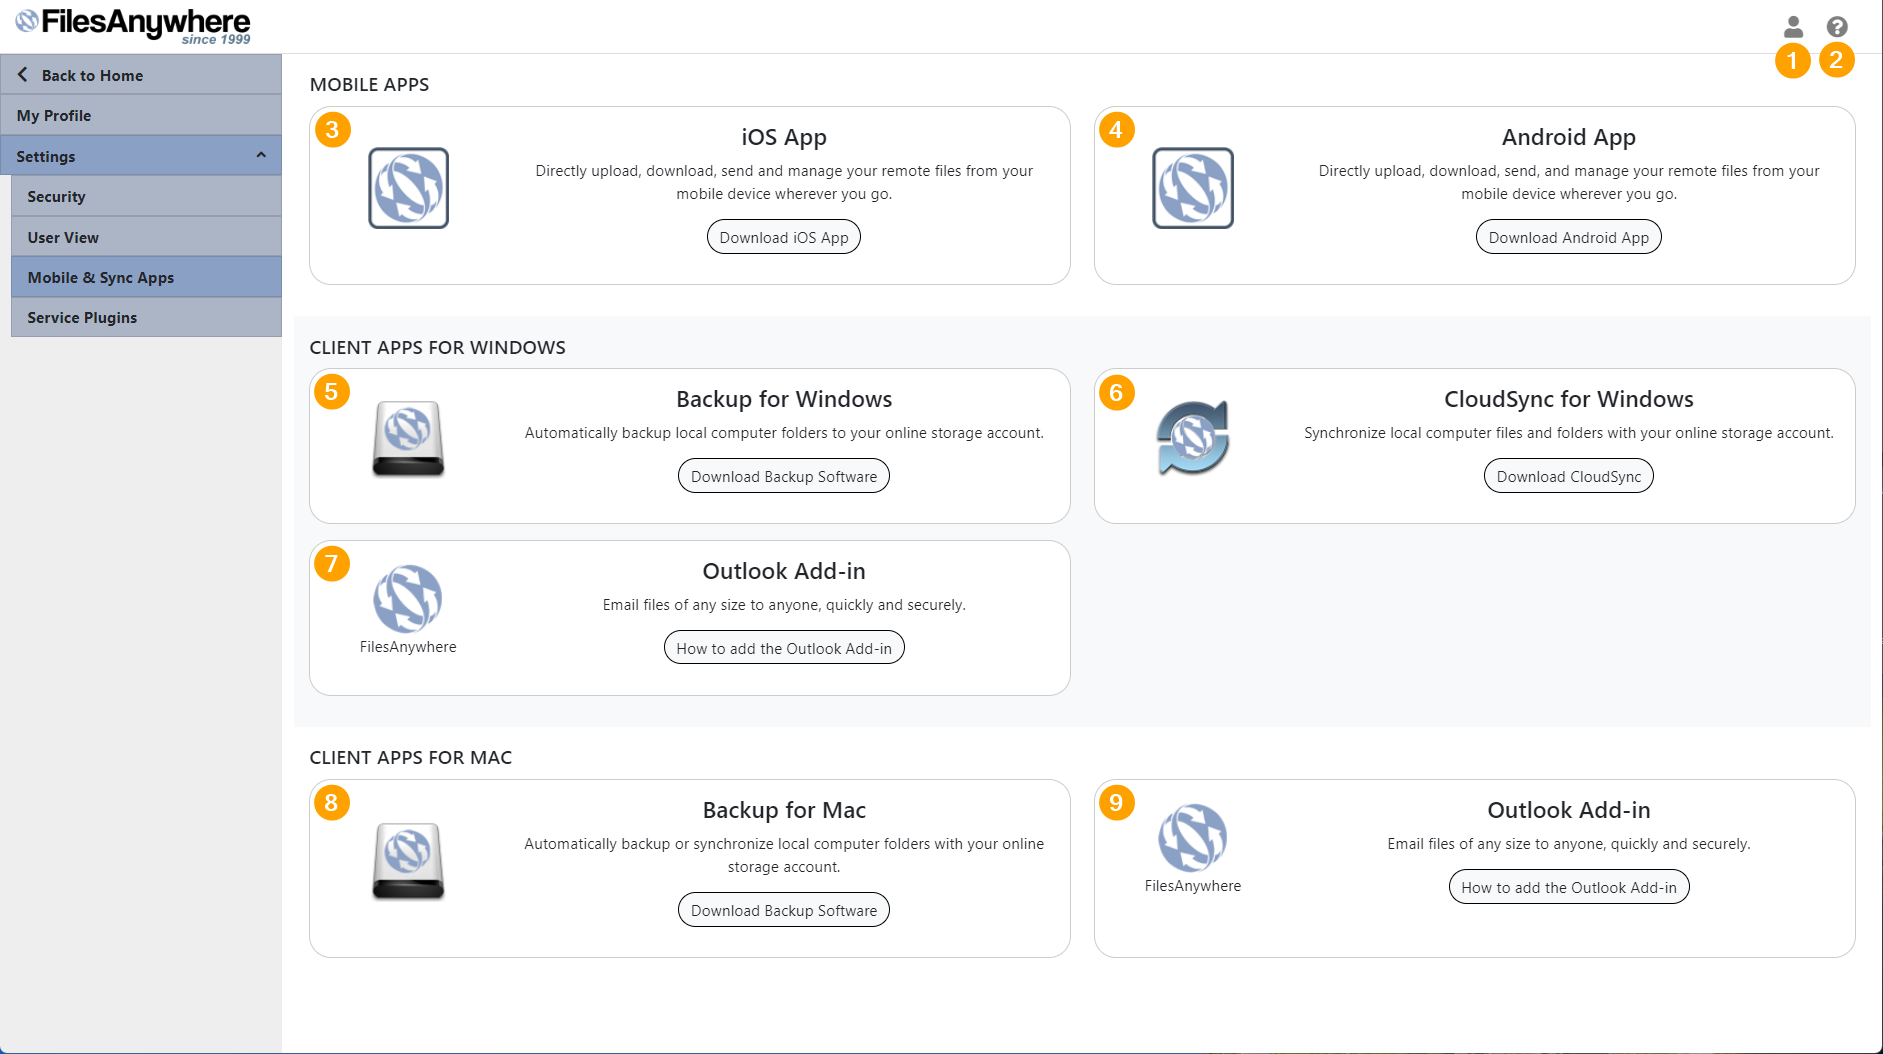Click the Android App title
Screen dimensions: 1883x1054
(1569, 137)
